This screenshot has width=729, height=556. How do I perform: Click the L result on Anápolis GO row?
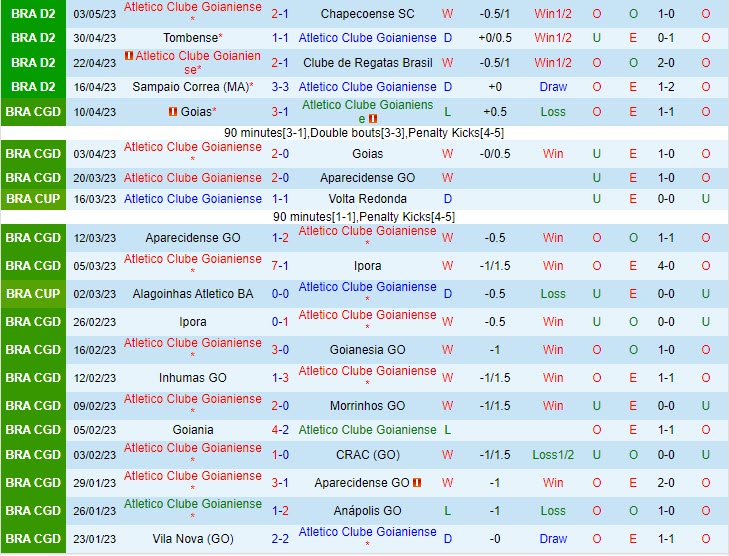[x=447, y=511]
